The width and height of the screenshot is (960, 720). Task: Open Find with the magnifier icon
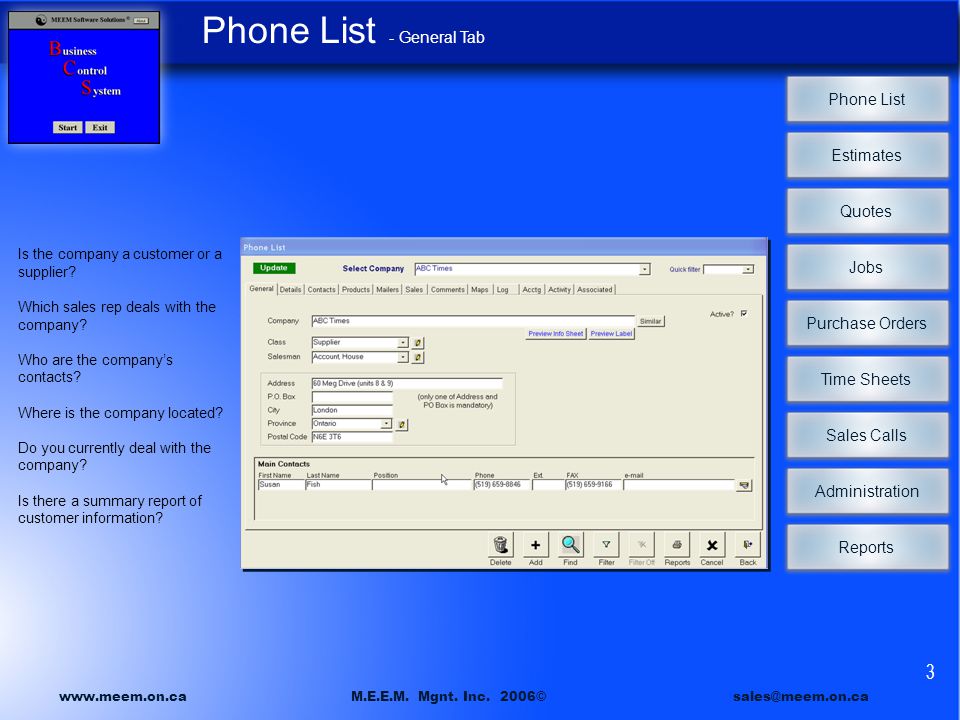pos(571,544)
